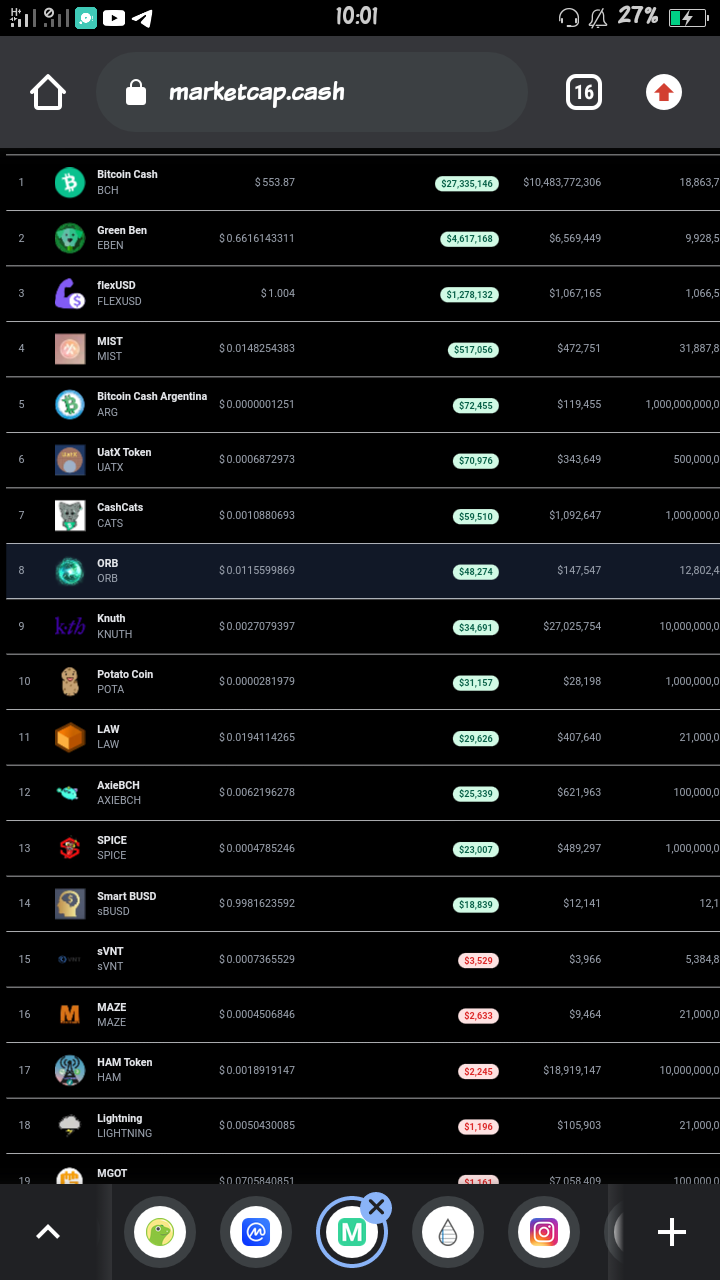Open the MIST token logo

coord(70,349)
